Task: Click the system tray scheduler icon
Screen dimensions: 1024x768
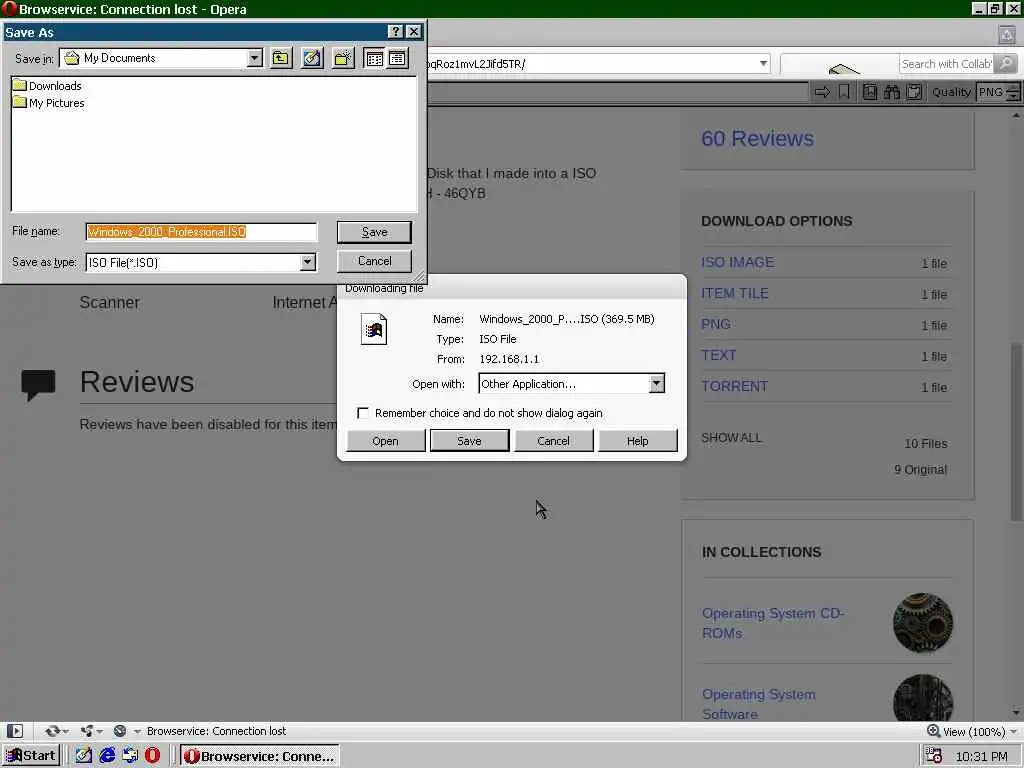Action: click(933, 756)
